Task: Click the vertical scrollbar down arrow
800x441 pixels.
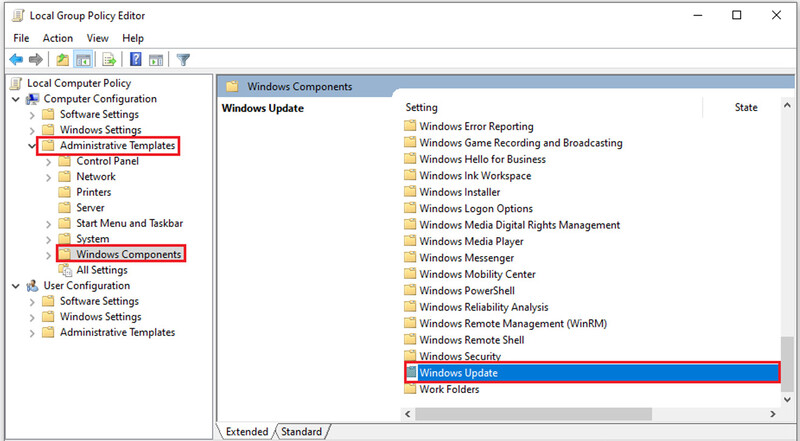Action: 787,400
